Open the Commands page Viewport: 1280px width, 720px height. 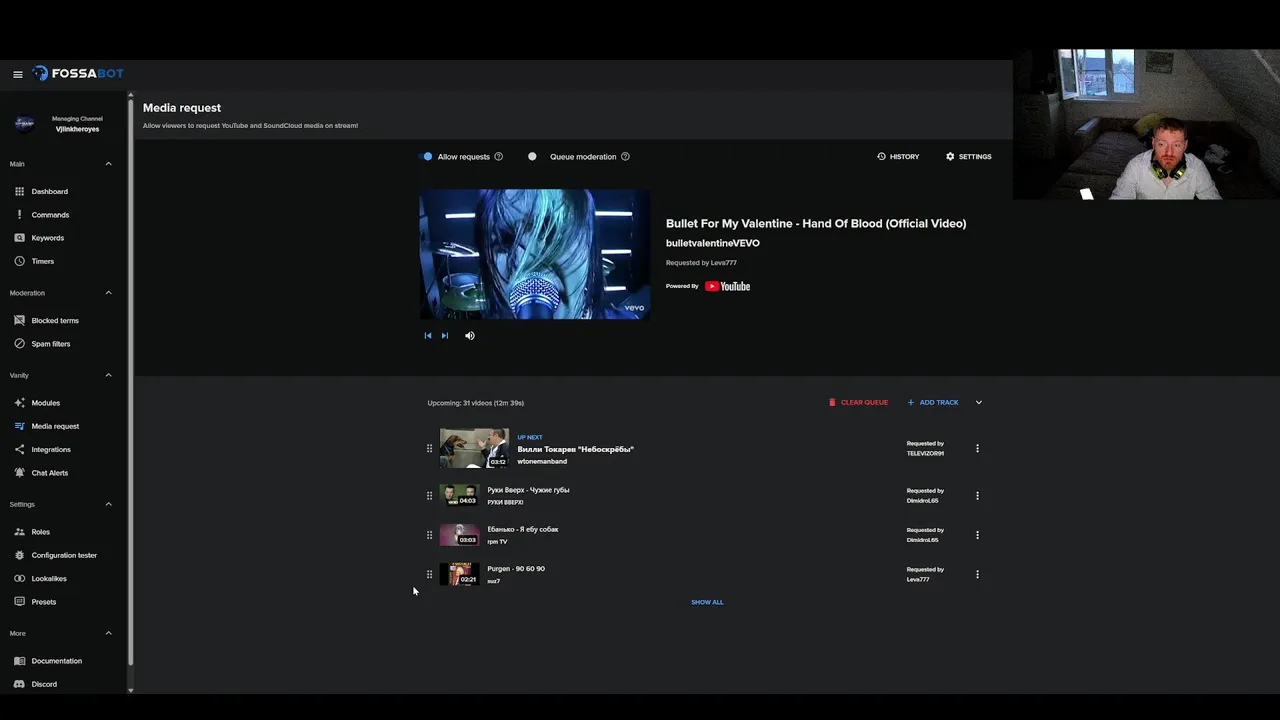[x=50, y=215]
